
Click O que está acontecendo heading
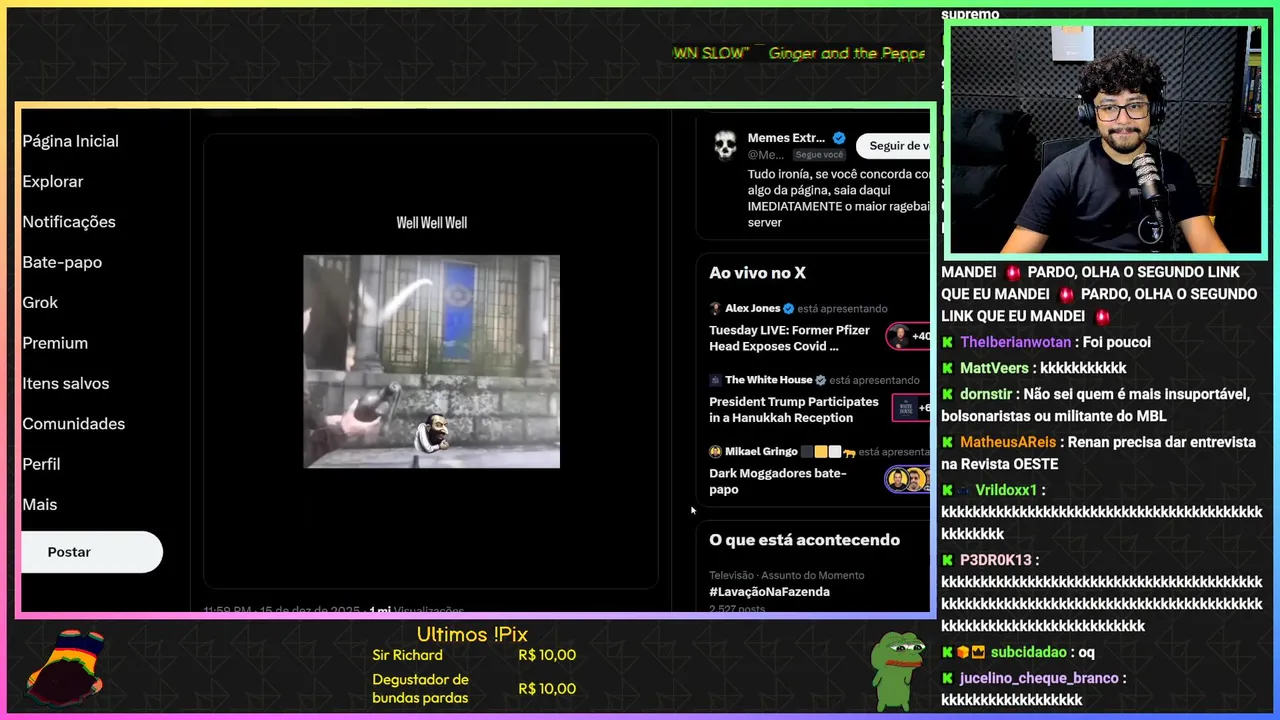tap(805, 540)
